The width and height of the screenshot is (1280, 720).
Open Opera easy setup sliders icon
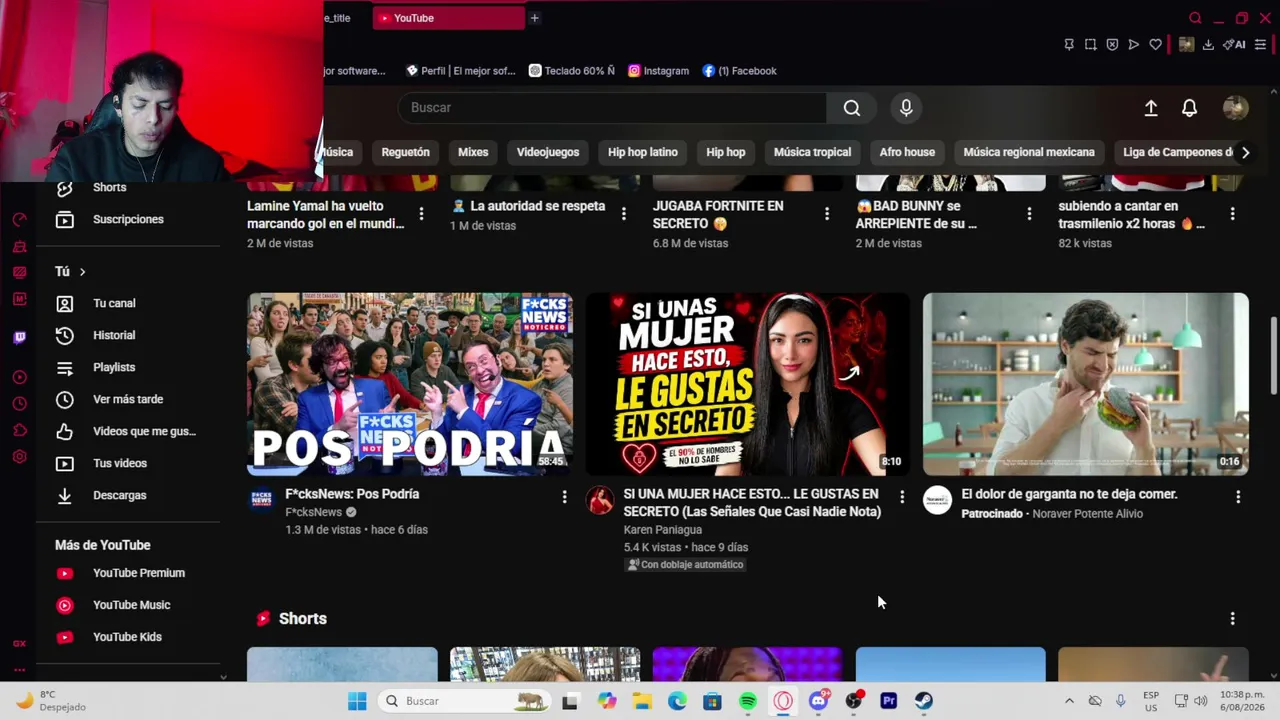pyautogui.click(x=1260, y=45)
